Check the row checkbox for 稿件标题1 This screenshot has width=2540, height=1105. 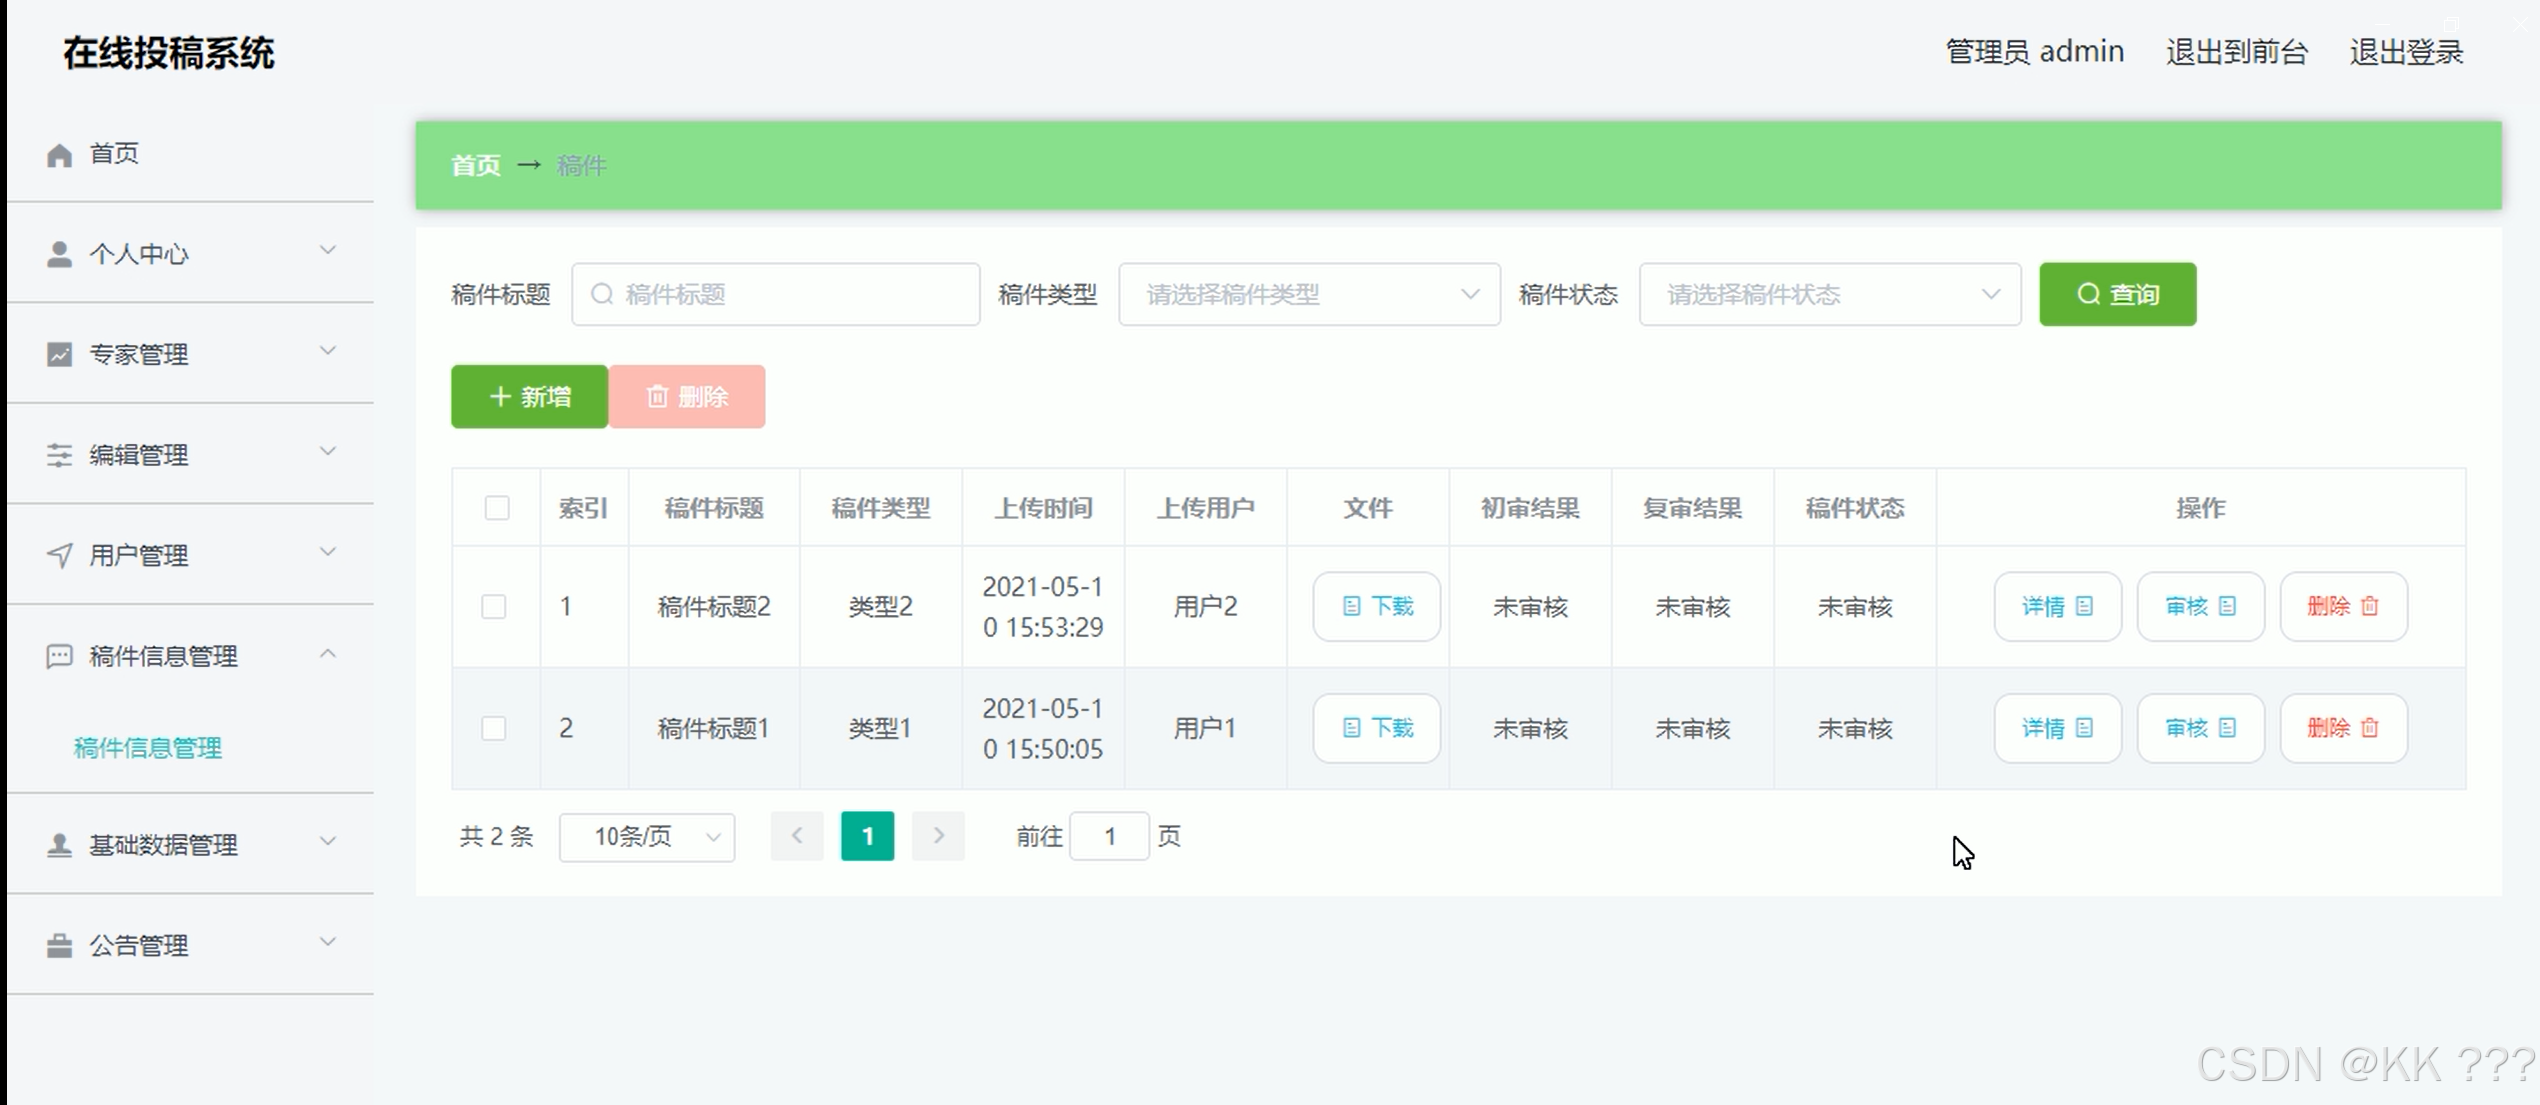click(x=494, y=728)
